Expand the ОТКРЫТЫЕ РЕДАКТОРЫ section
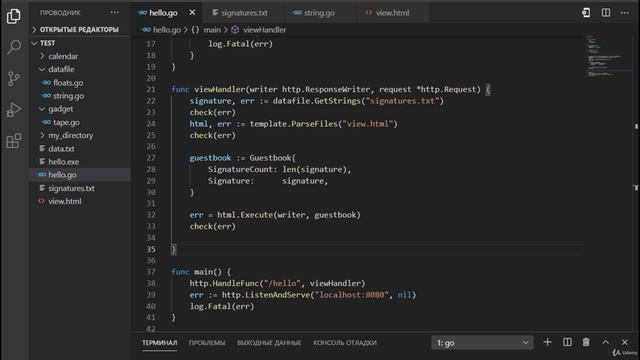Screen dimensions: 640x360 click(x=80, y=29)
